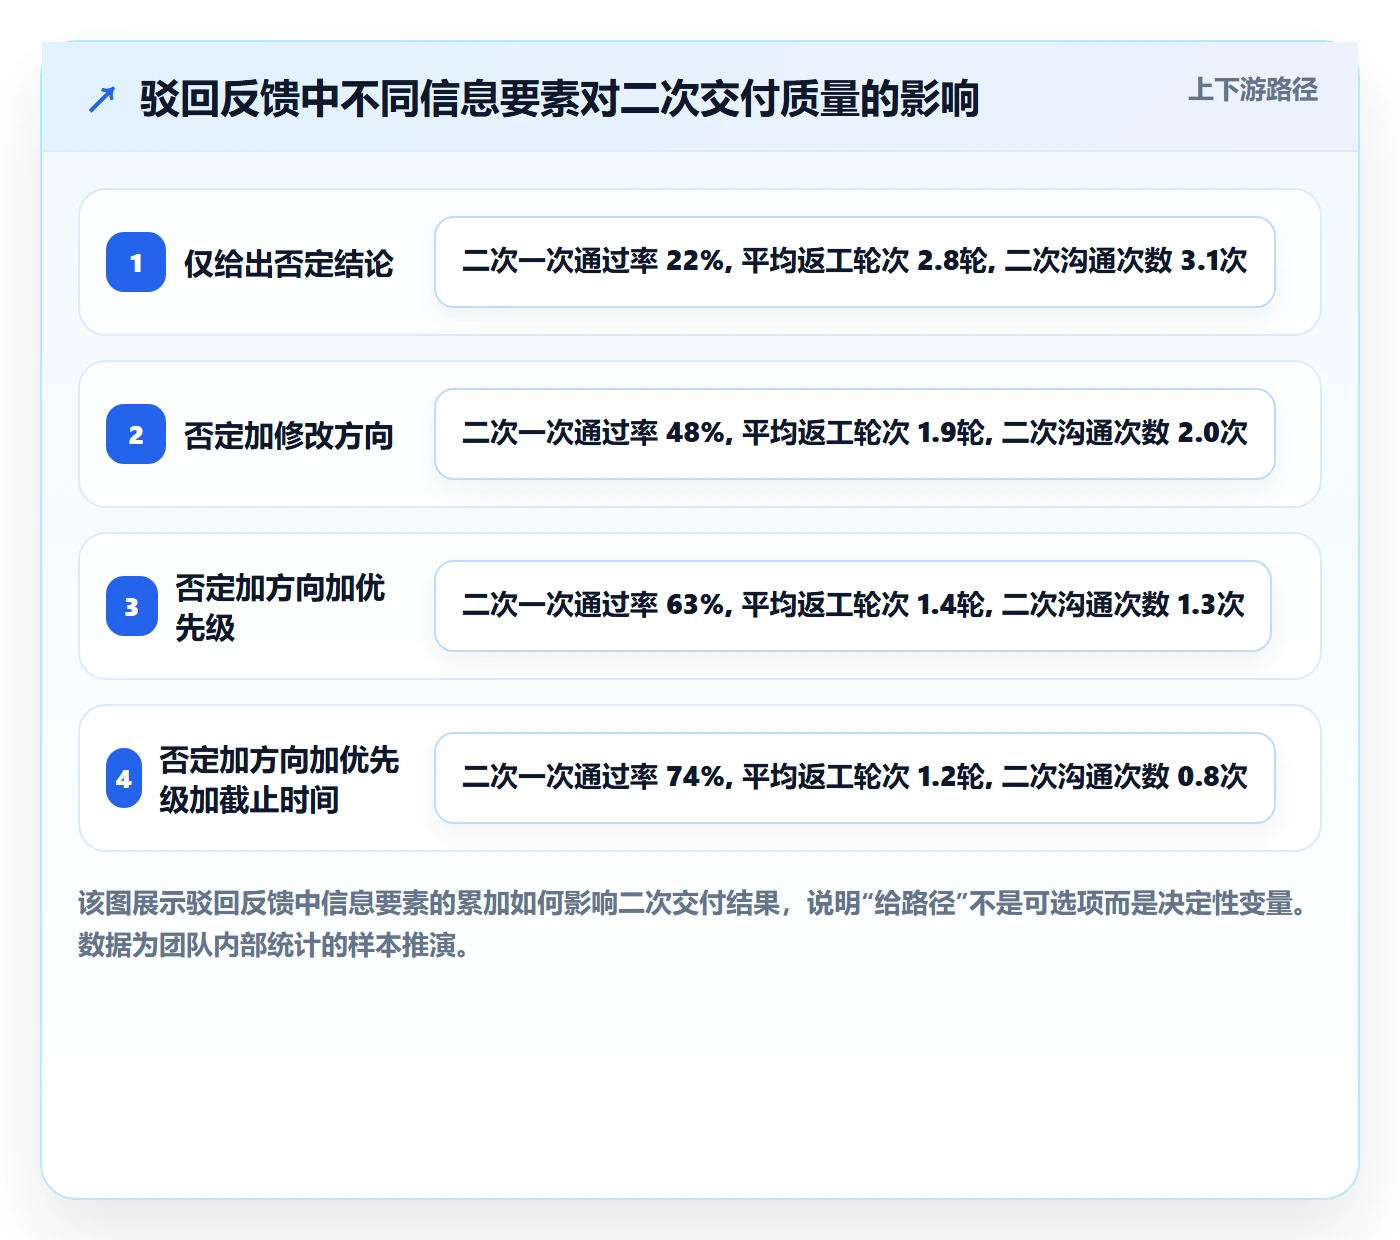Viewport: 1400px width, 1240px height.
Task: Select the title 驳回反馈中不同信息要素对二次交付质量的影响
Action: 559,99
